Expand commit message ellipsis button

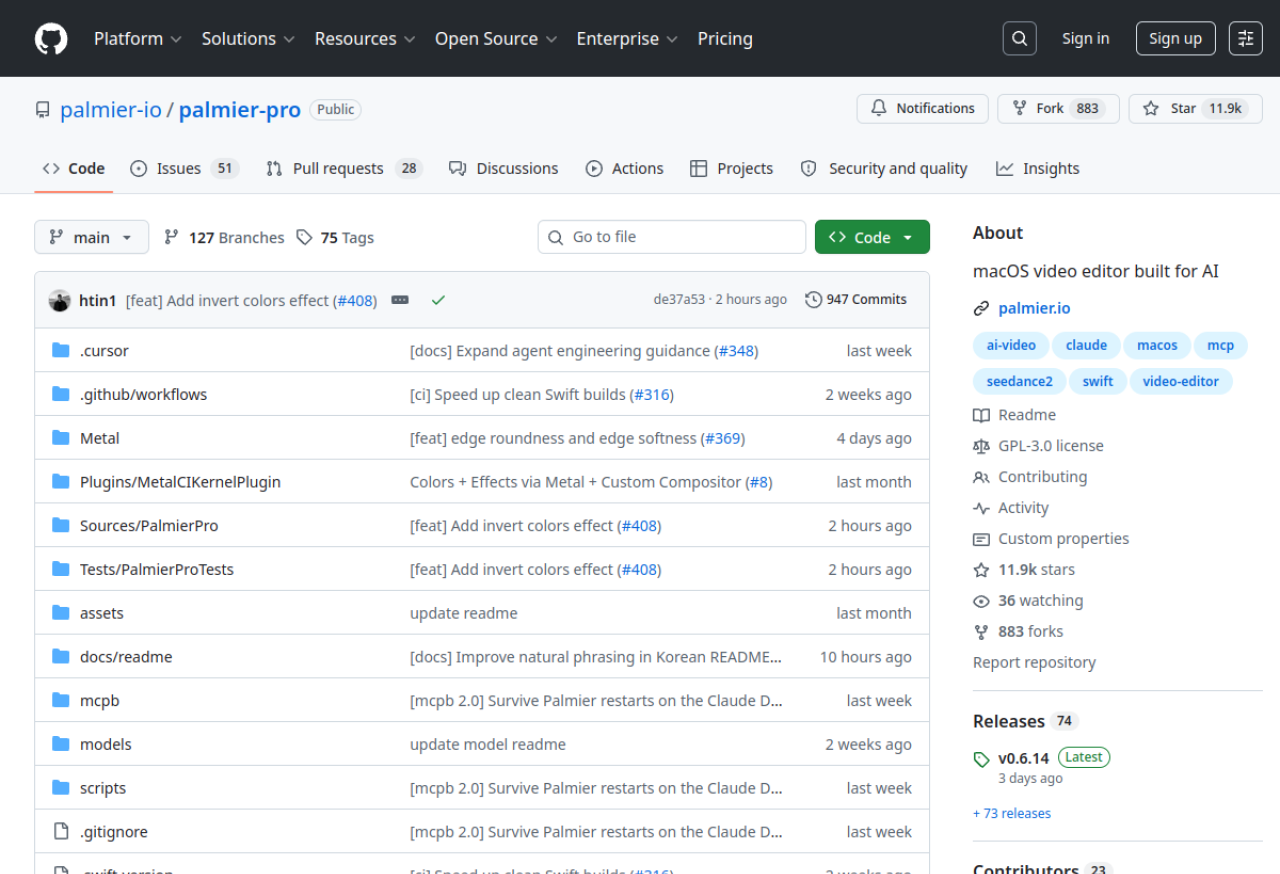[400, 300]
